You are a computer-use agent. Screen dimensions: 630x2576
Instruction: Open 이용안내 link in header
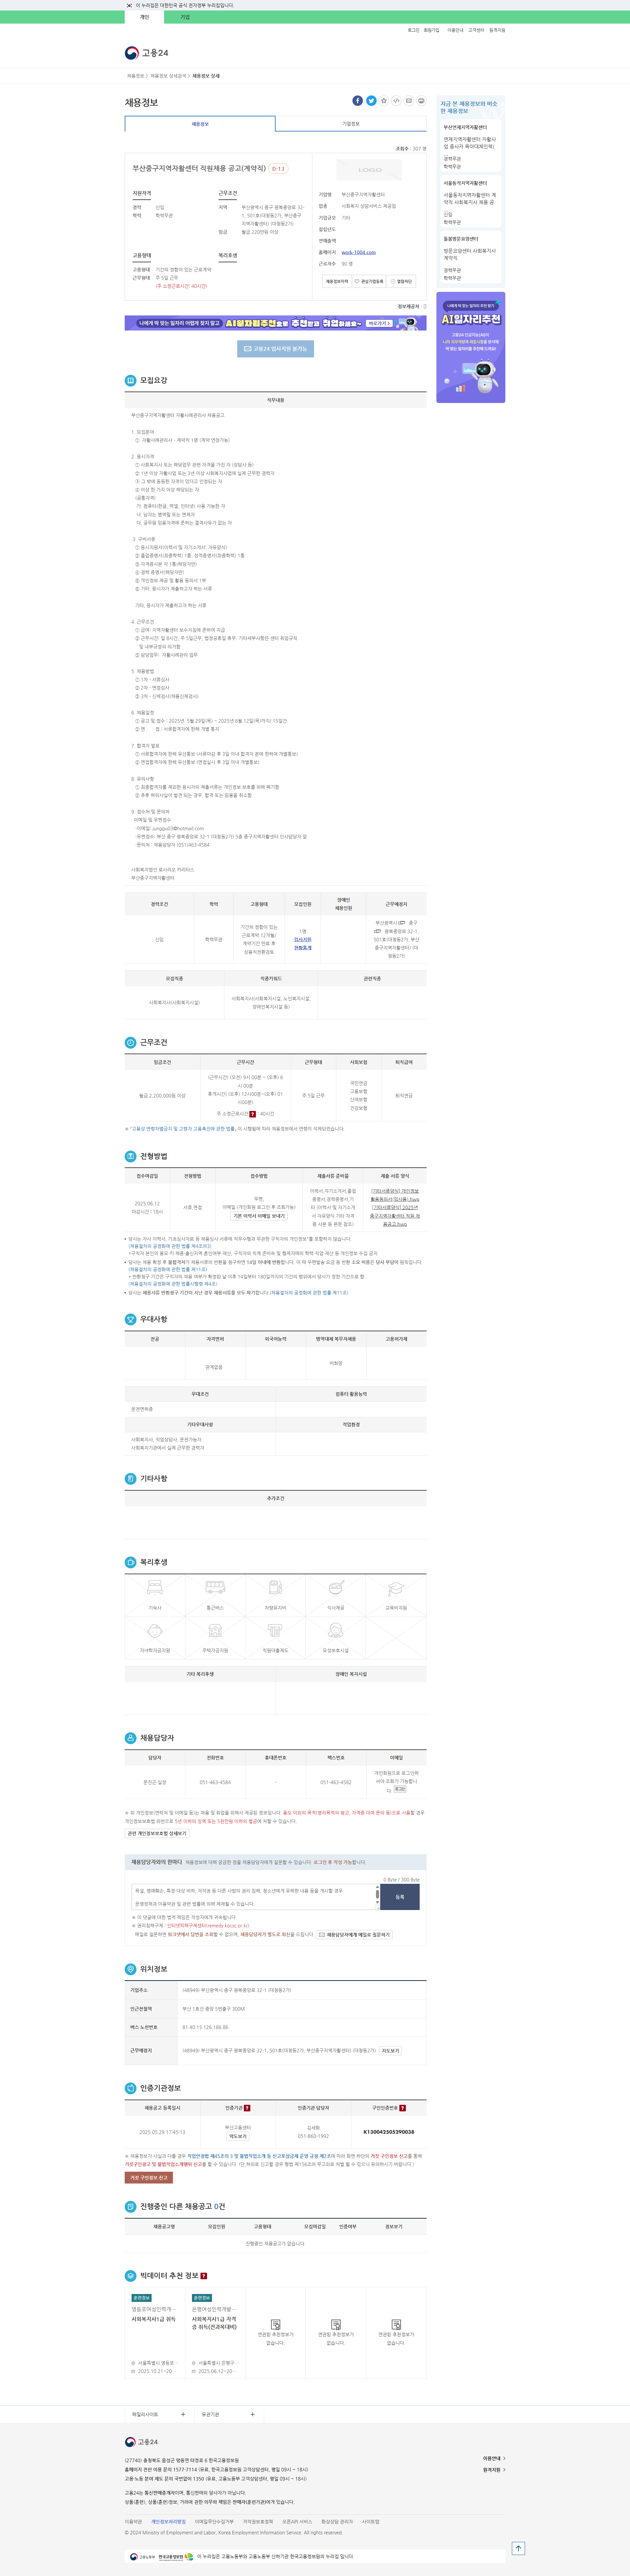coord(455,30)
